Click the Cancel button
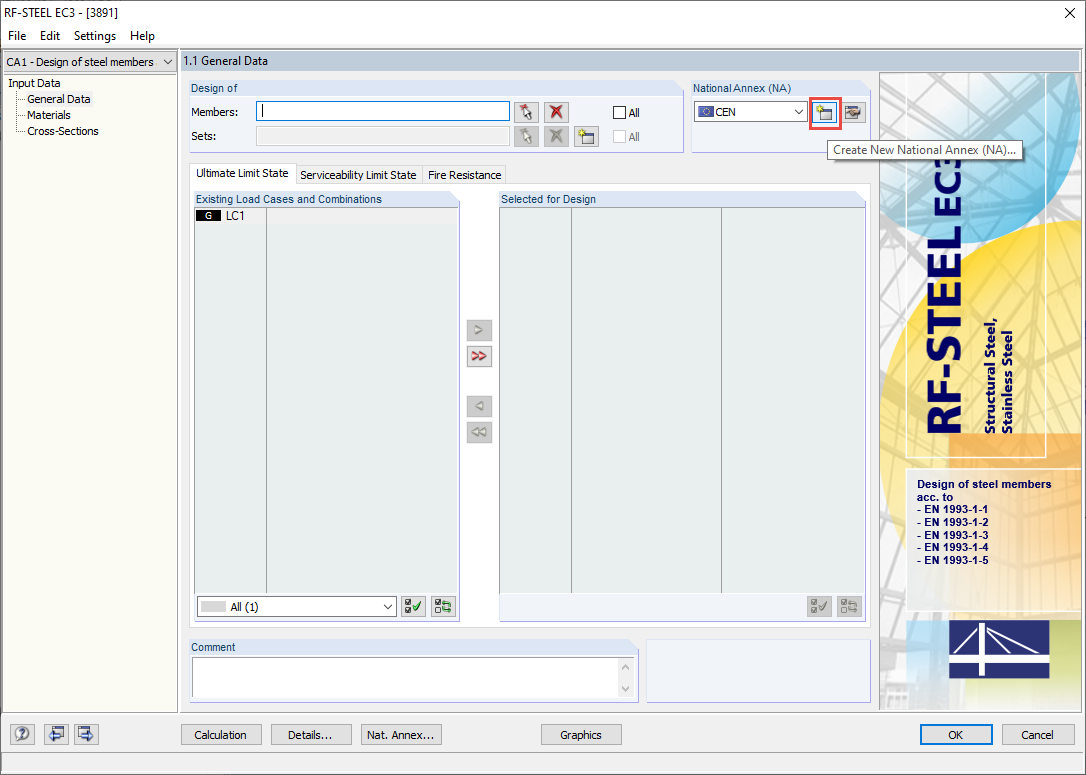 (1038, 735)
